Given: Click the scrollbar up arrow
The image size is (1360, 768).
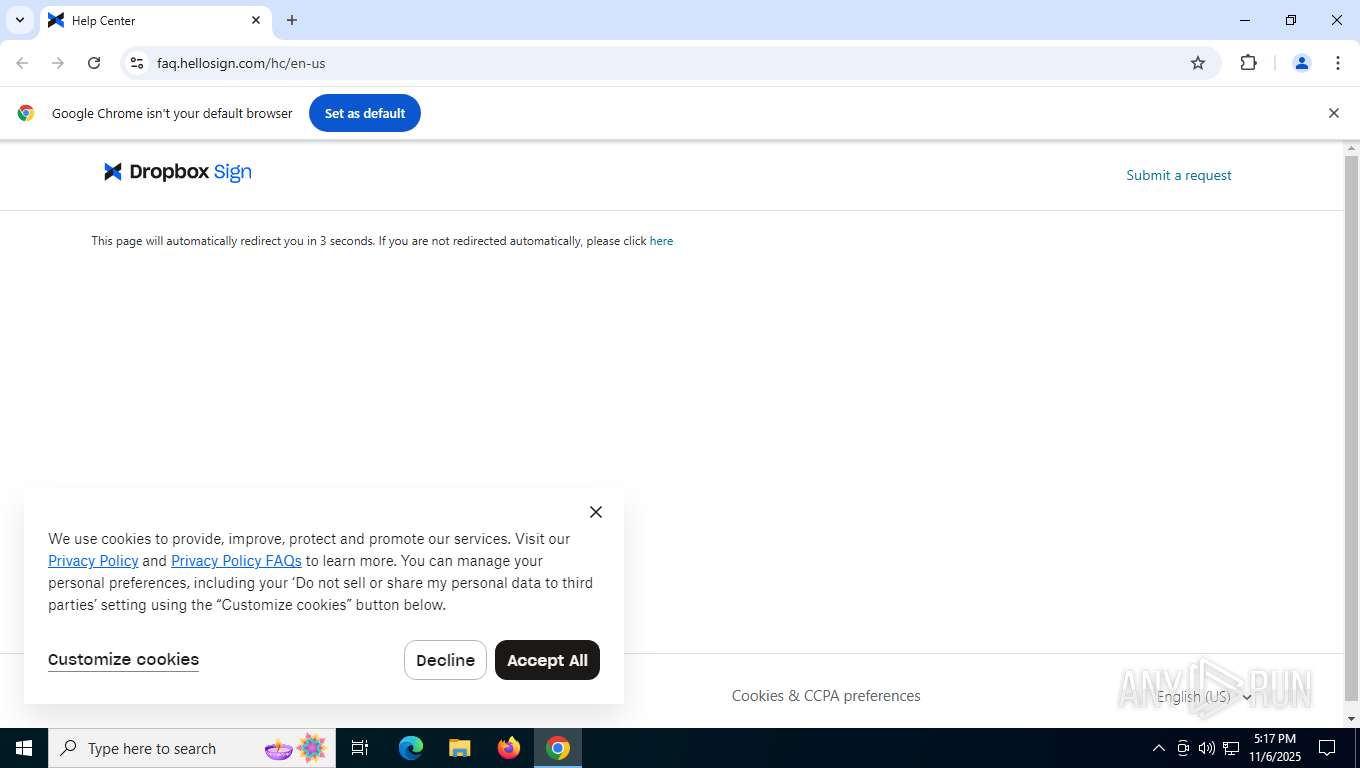Looking at the screenshot, I should tap(1352, 148).
